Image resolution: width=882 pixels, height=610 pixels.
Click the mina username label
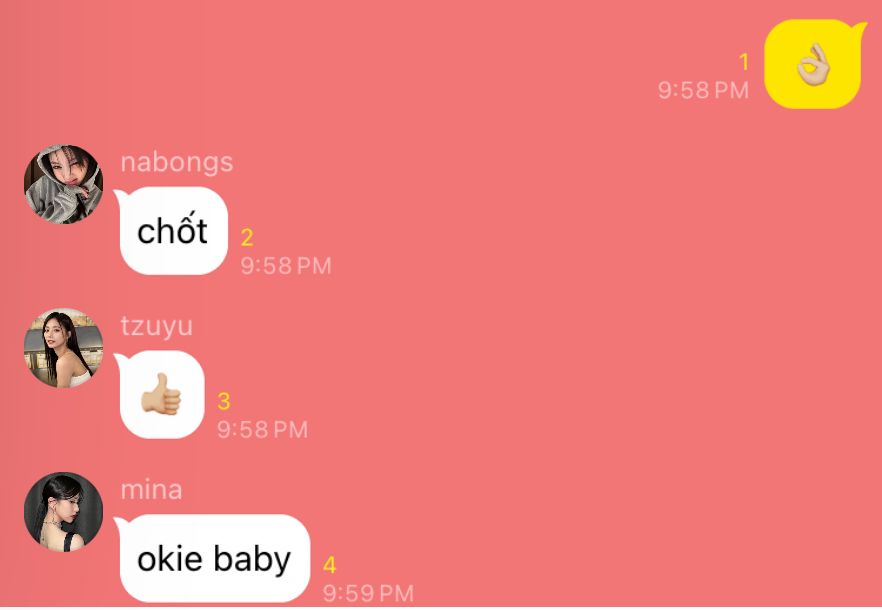[151, 490]
